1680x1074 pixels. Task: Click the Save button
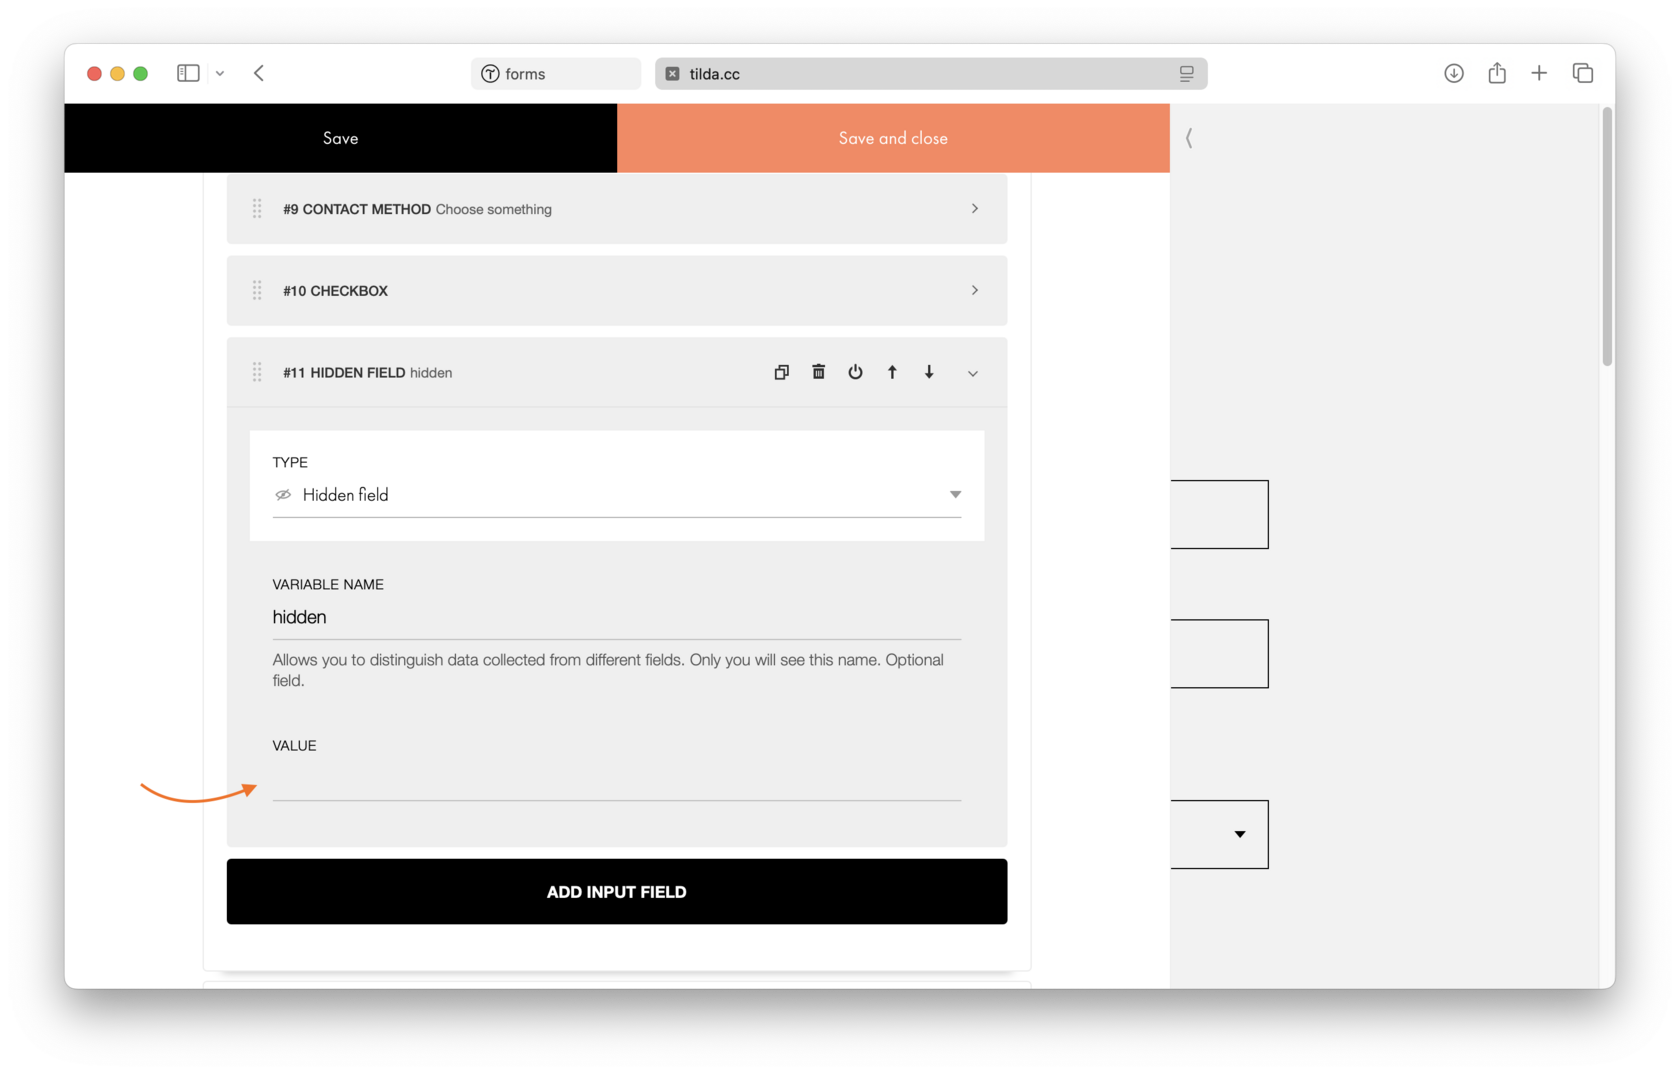(x=340, y=138)
